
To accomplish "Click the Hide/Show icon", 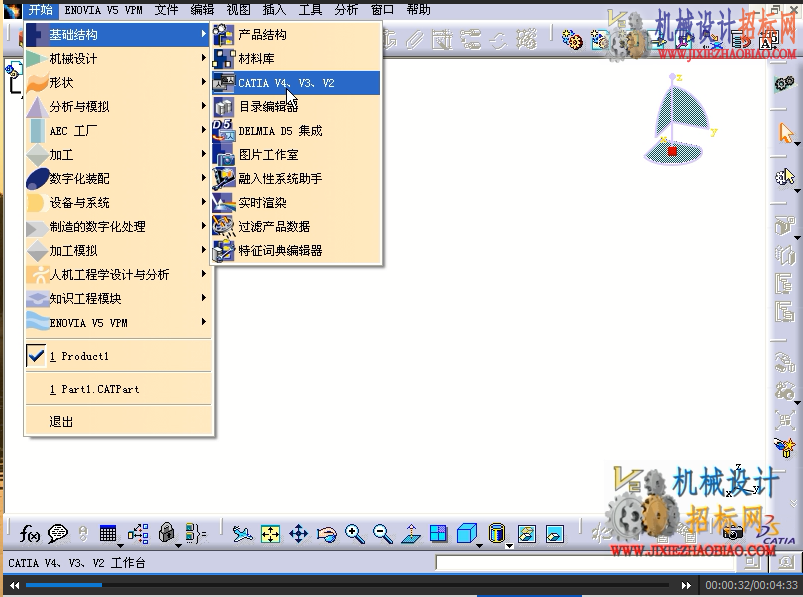I will point(527,534).
